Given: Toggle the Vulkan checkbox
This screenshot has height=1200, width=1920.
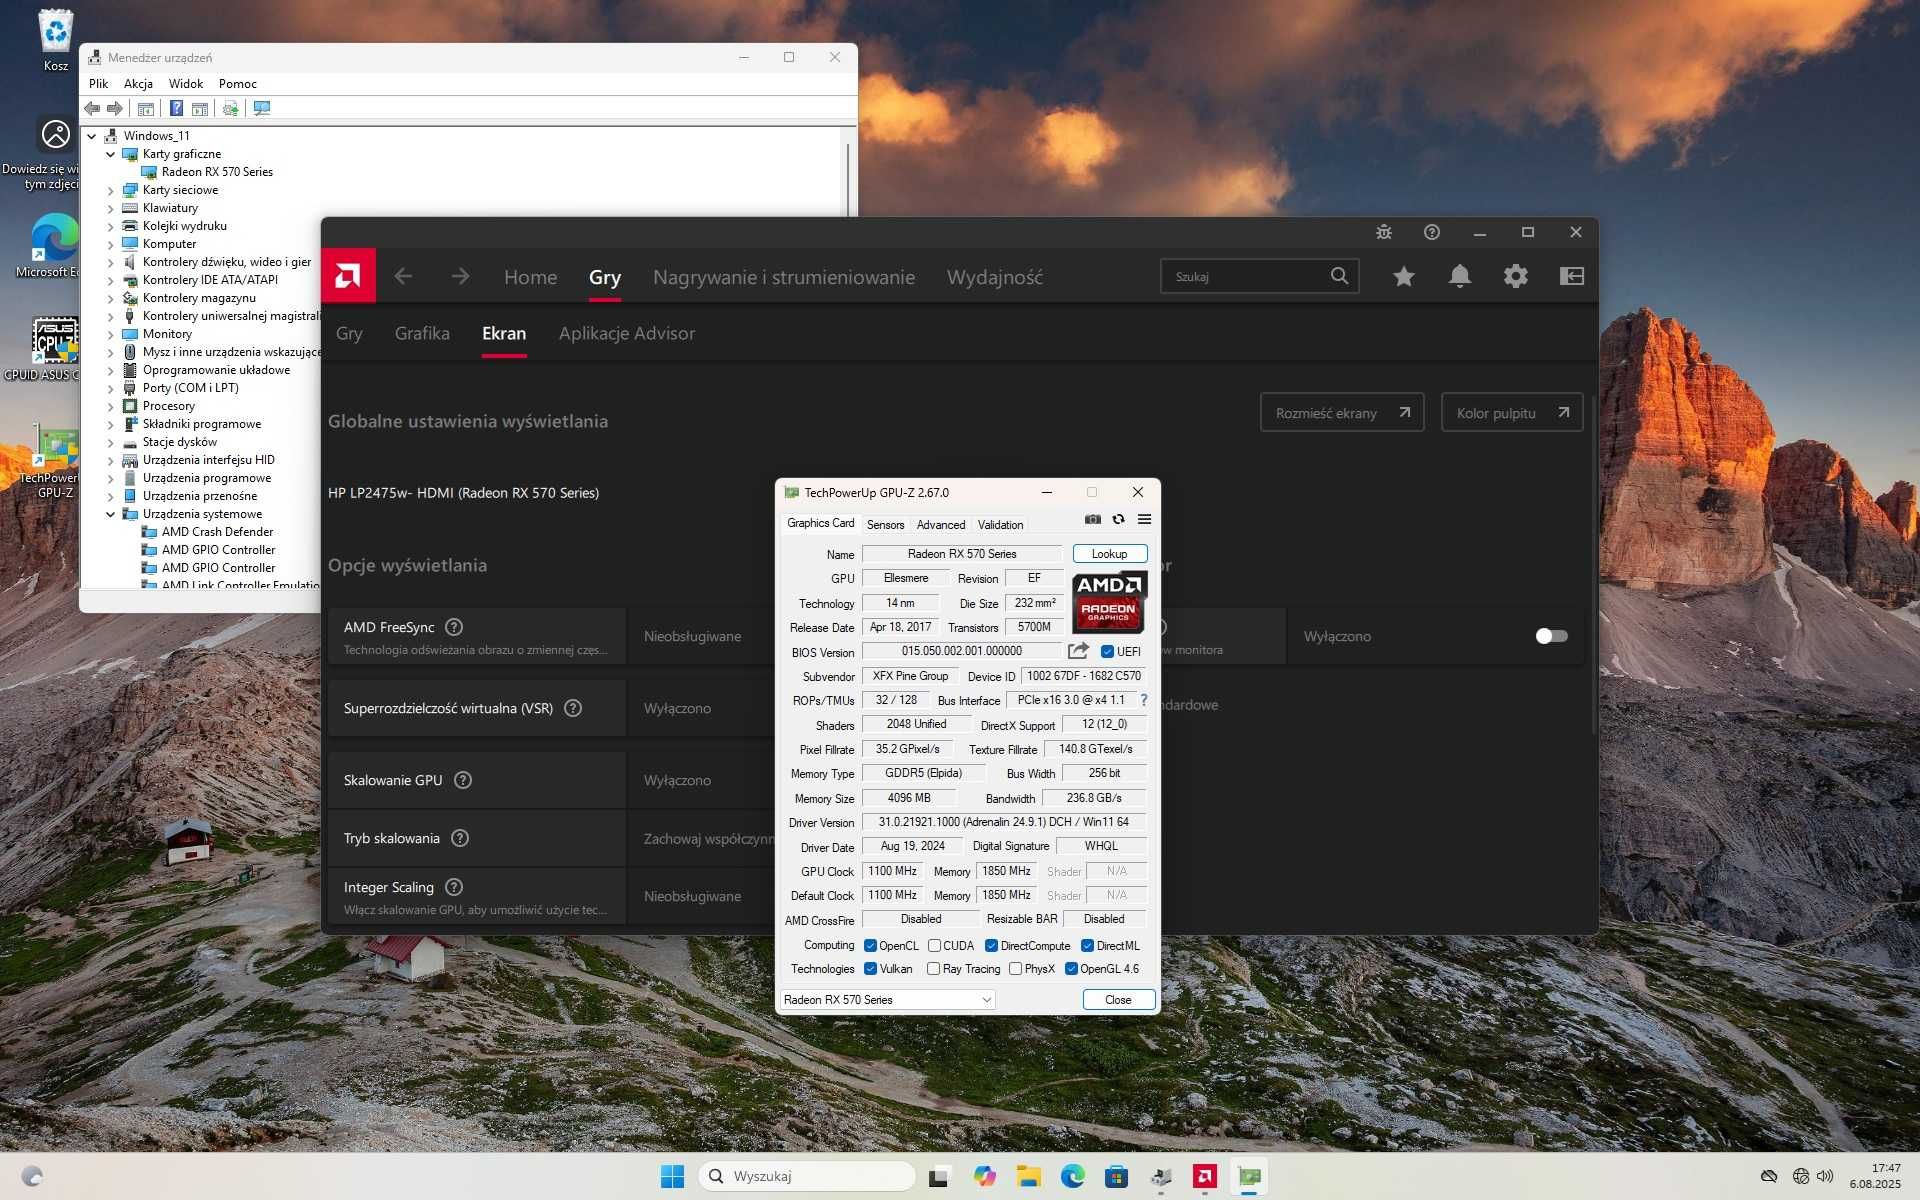Looking at the screenshot, I should [x=870, y=968].
